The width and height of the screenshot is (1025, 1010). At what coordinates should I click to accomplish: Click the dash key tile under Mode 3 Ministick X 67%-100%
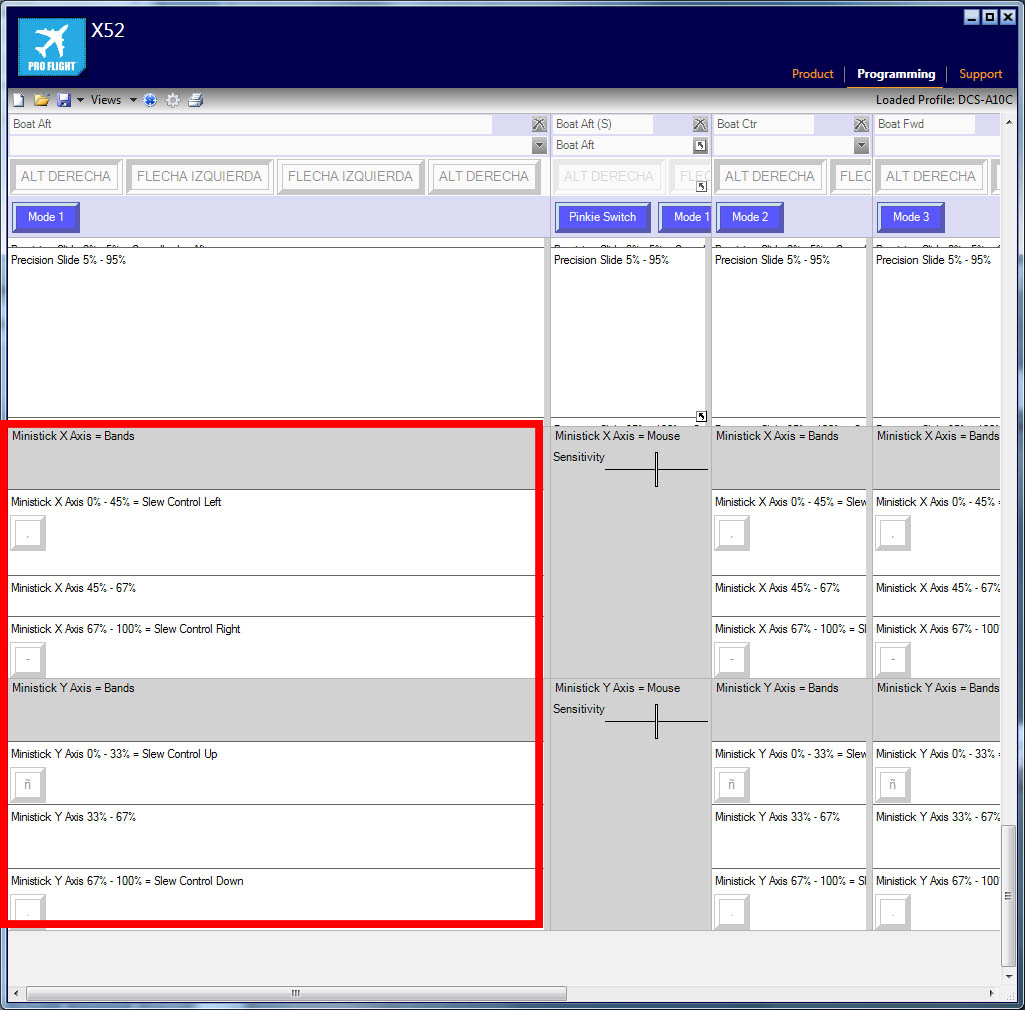[x=892, y=659]
